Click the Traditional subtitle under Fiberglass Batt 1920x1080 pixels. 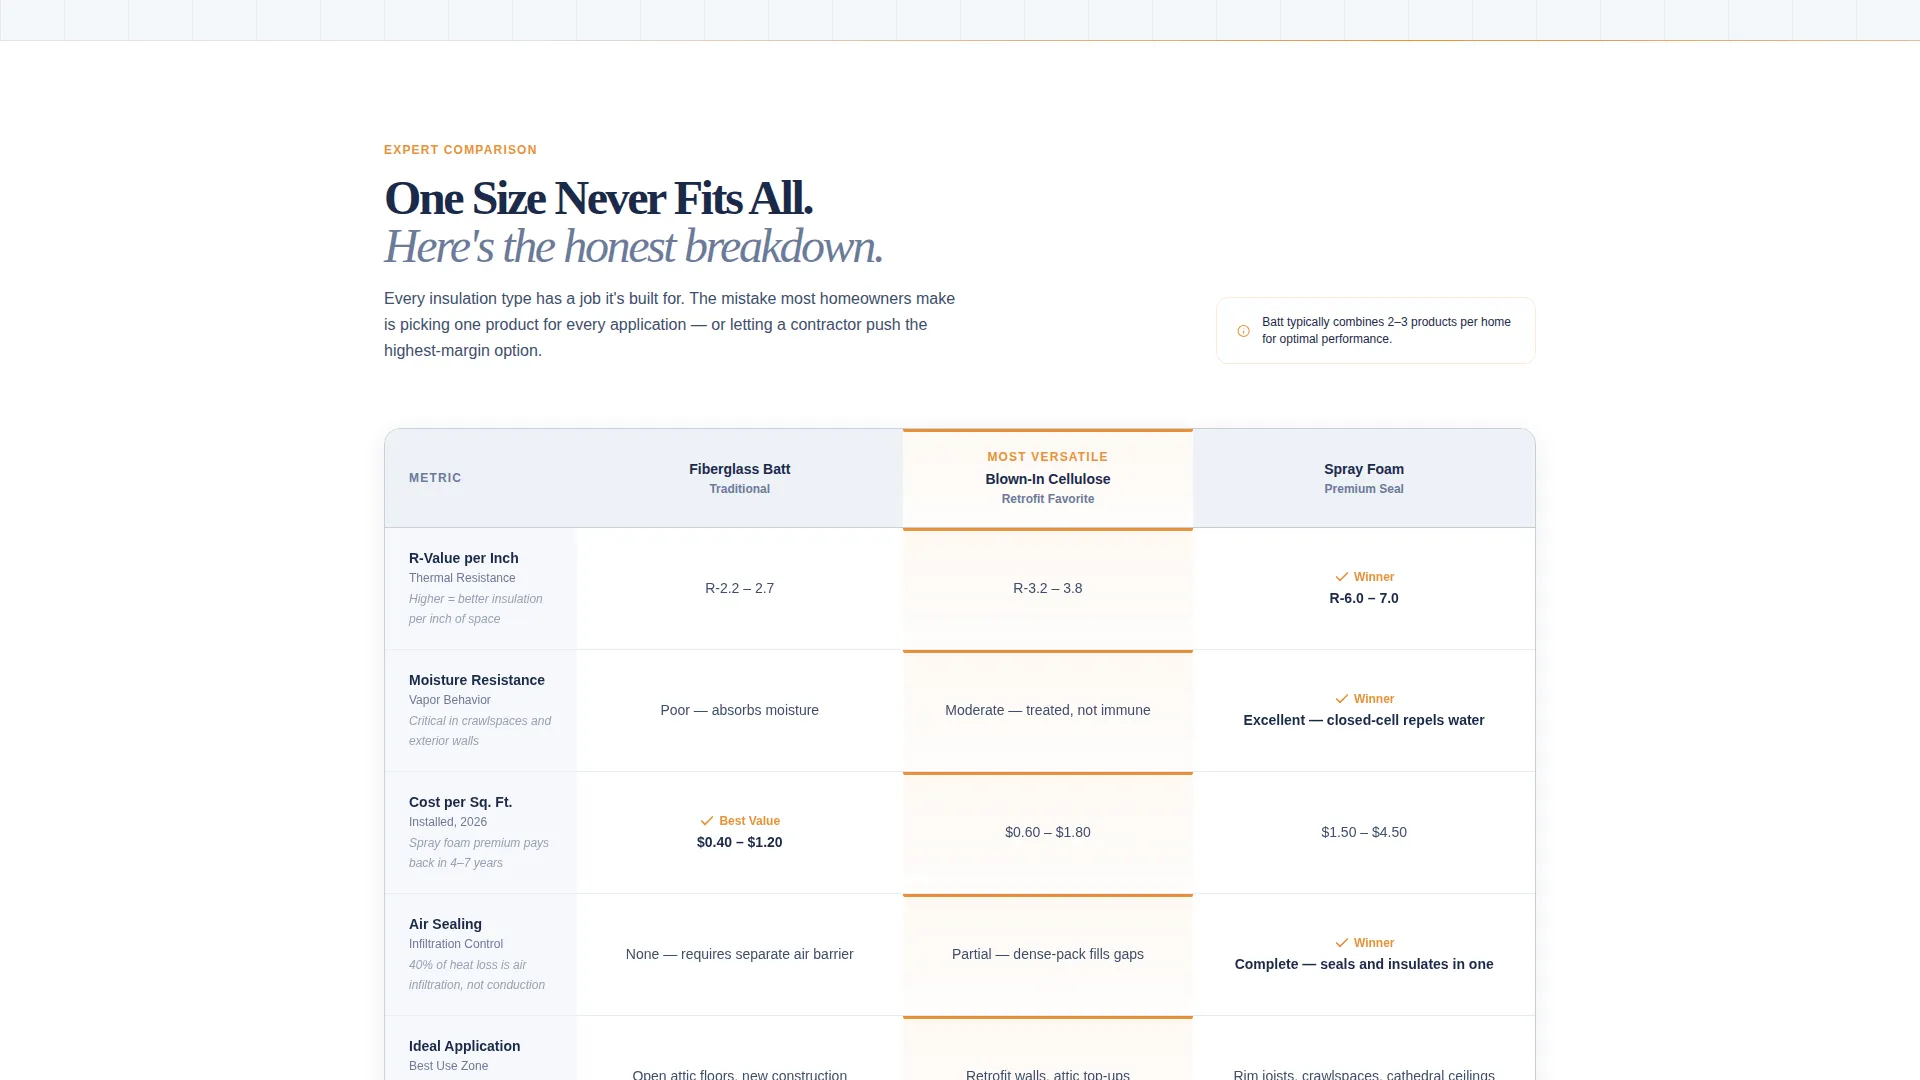[740, 489]
